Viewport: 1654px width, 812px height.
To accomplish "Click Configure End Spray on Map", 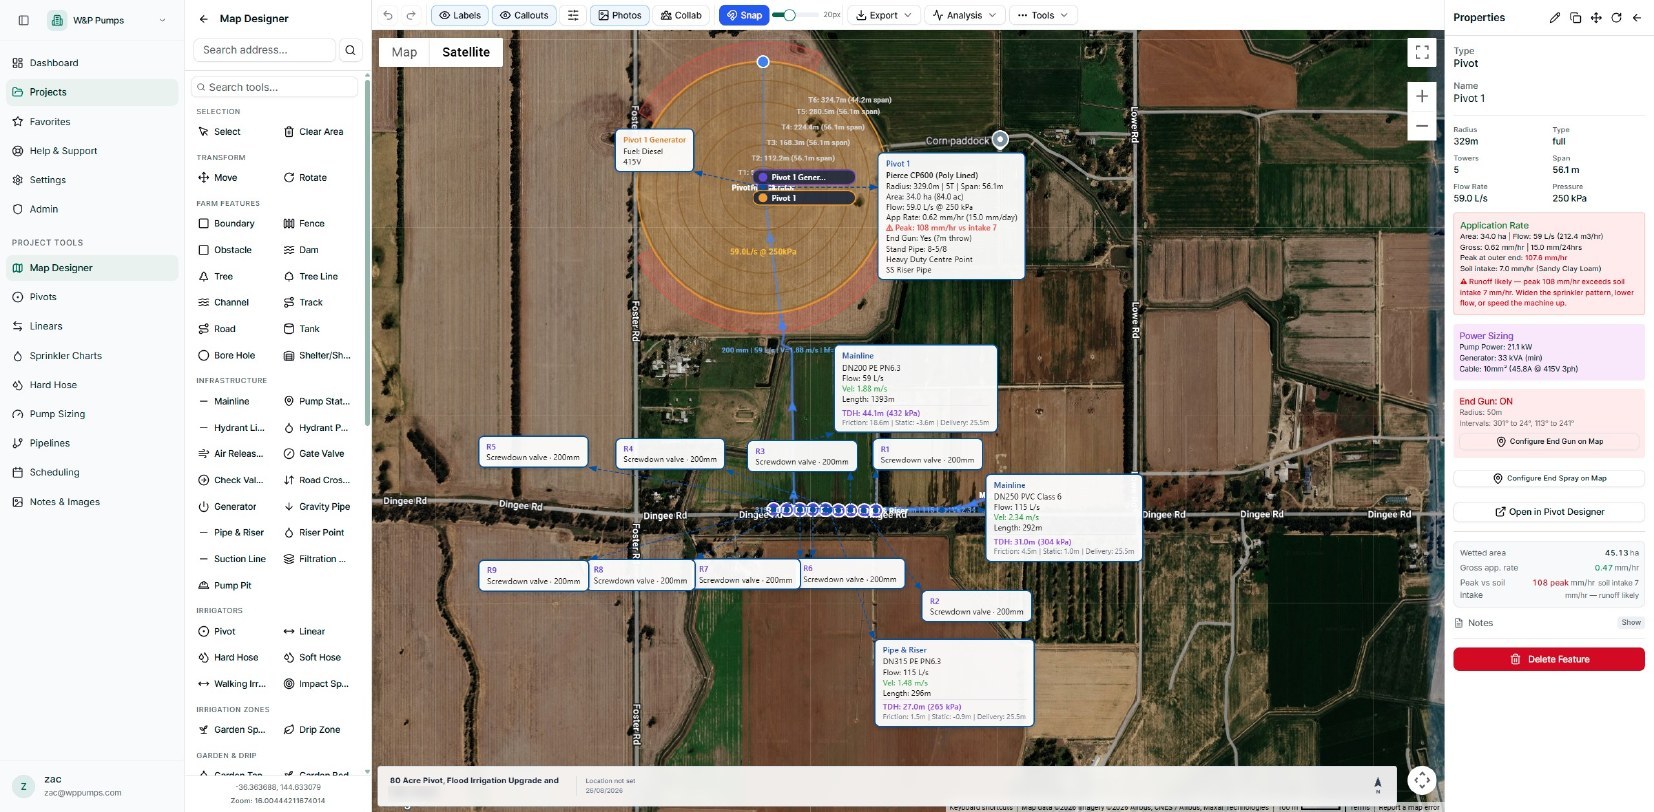I will point(1548,478).
